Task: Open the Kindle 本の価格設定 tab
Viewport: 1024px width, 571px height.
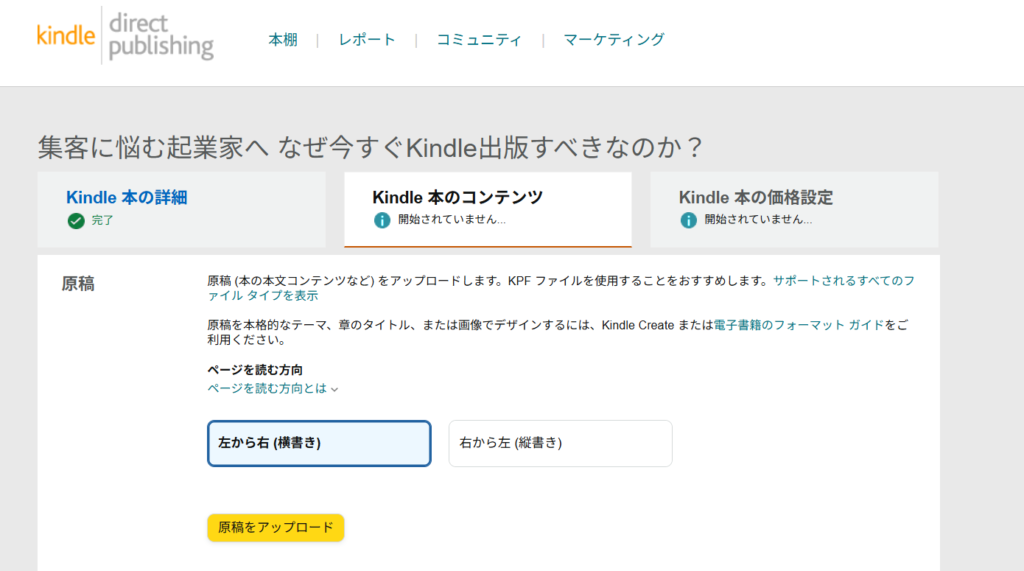Action: click(x=756, y=198)
